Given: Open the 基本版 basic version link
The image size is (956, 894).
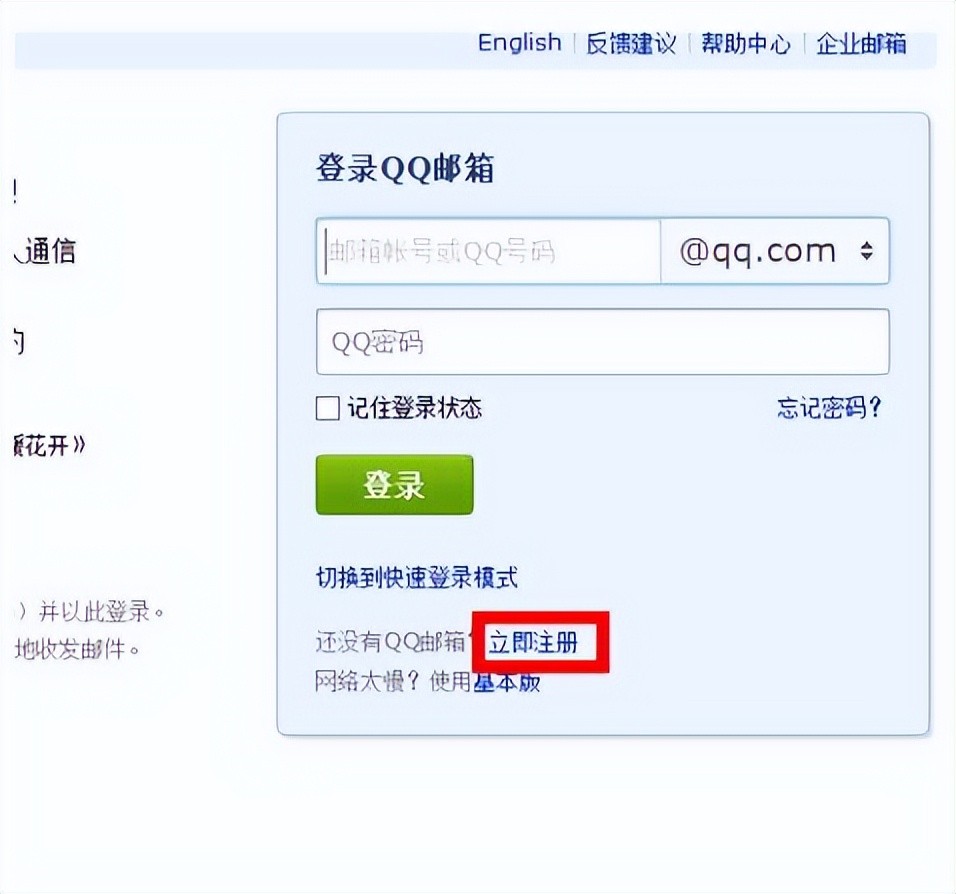Looking at the screenshot, I should (x=507, y=683).
